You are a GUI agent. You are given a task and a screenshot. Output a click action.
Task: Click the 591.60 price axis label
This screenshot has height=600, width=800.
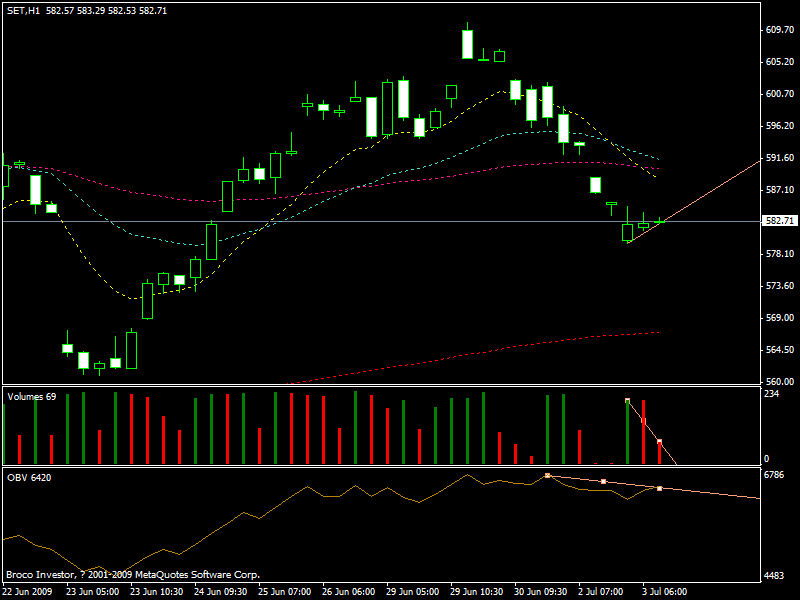[780, 158]
